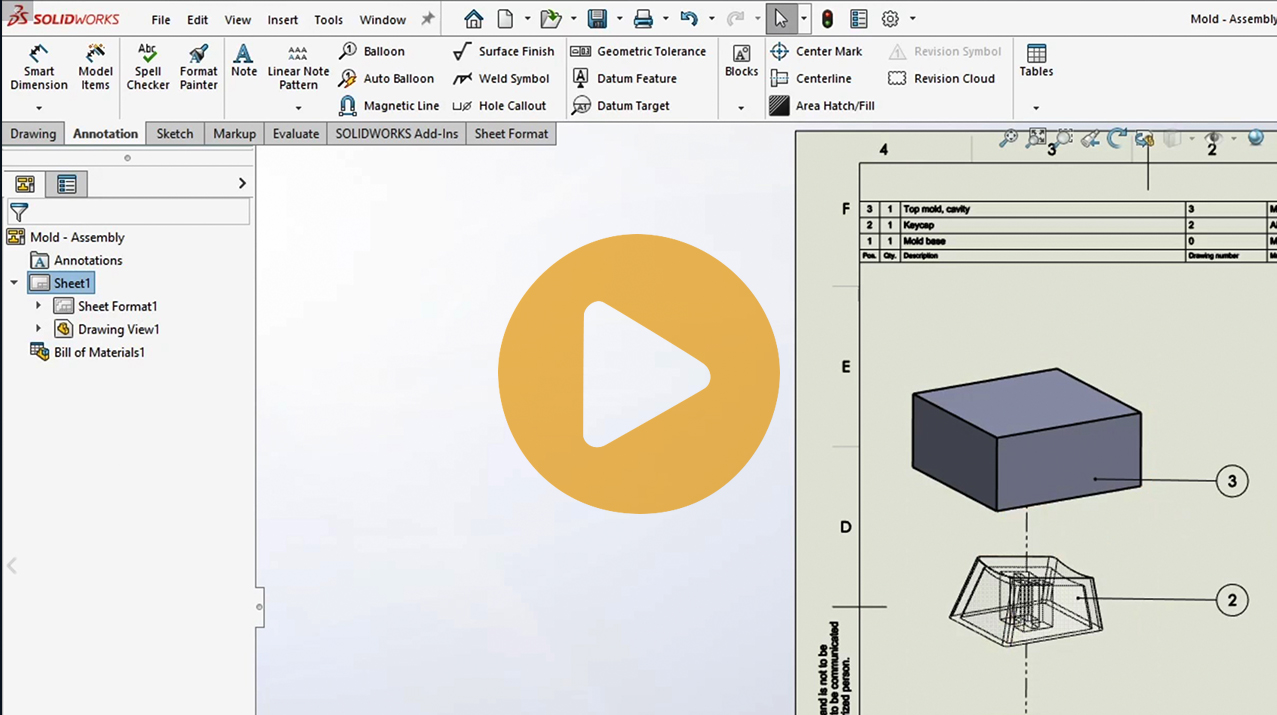The width and height of the screenshot is (1277, 715).
Task: Insert a Center Mark
Action: 817,51
